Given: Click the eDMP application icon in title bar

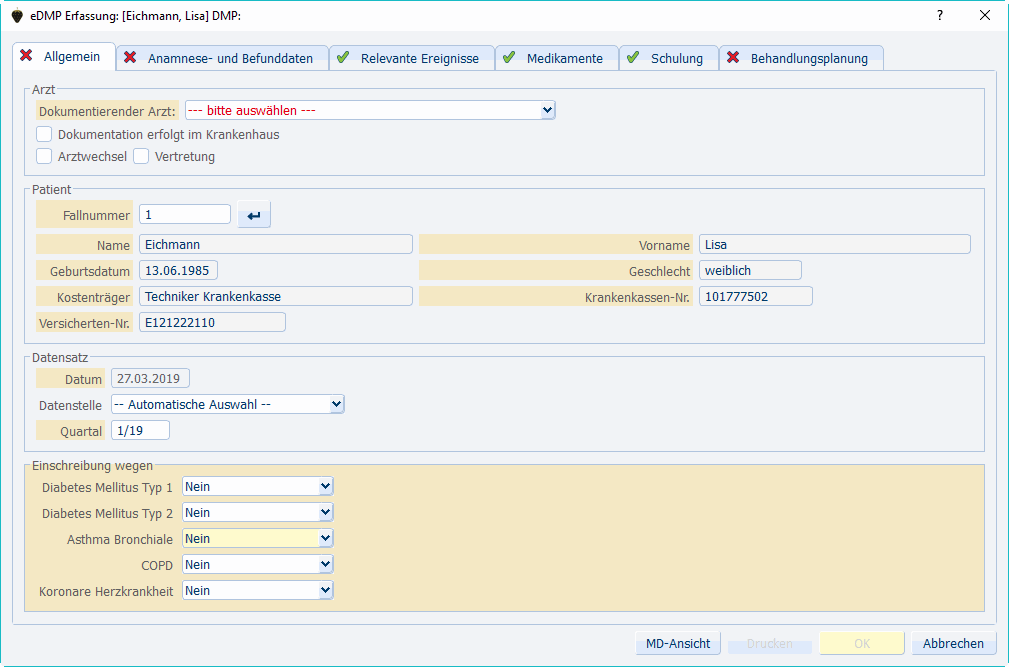Looking at the screenshot, I should tap(17, 16).
